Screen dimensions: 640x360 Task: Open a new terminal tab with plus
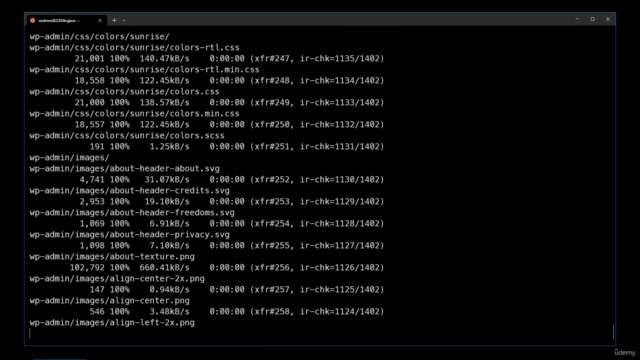(114, 20)
